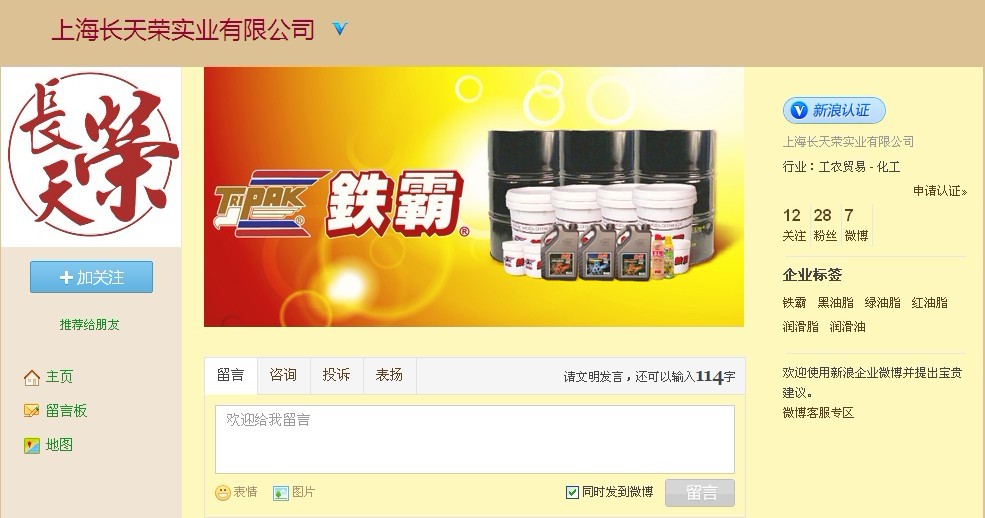This screenshot has width=985, height=518.
Task: Click the 長天榮 company logo avatar
Action: (x=91, y=156)
